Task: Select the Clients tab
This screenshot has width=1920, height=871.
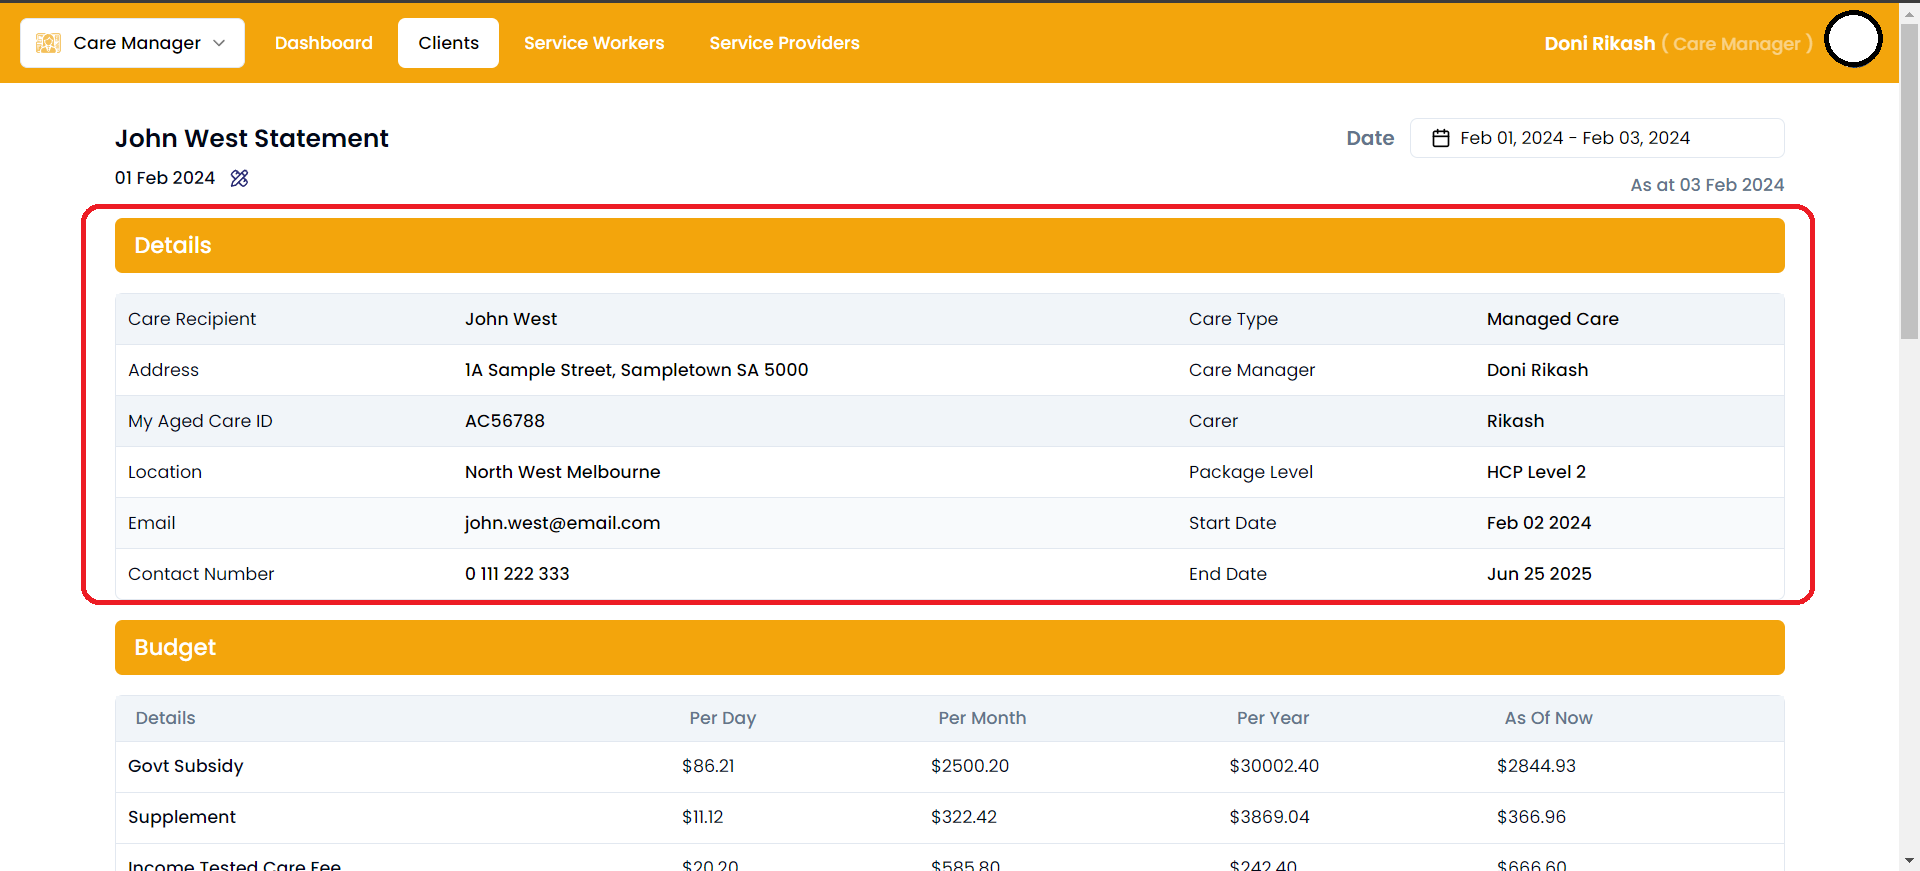Action: click(448, 43)
